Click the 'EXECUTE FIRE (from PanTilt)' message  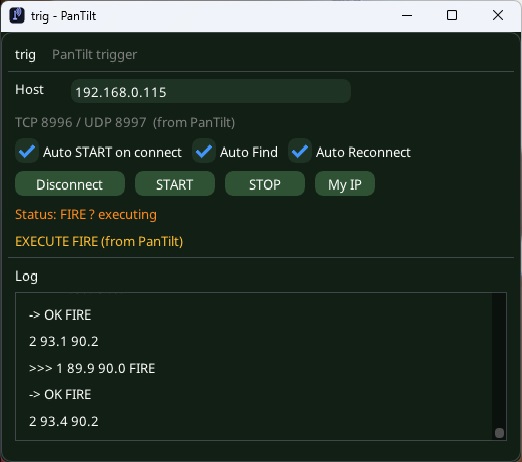coord(99,241)
